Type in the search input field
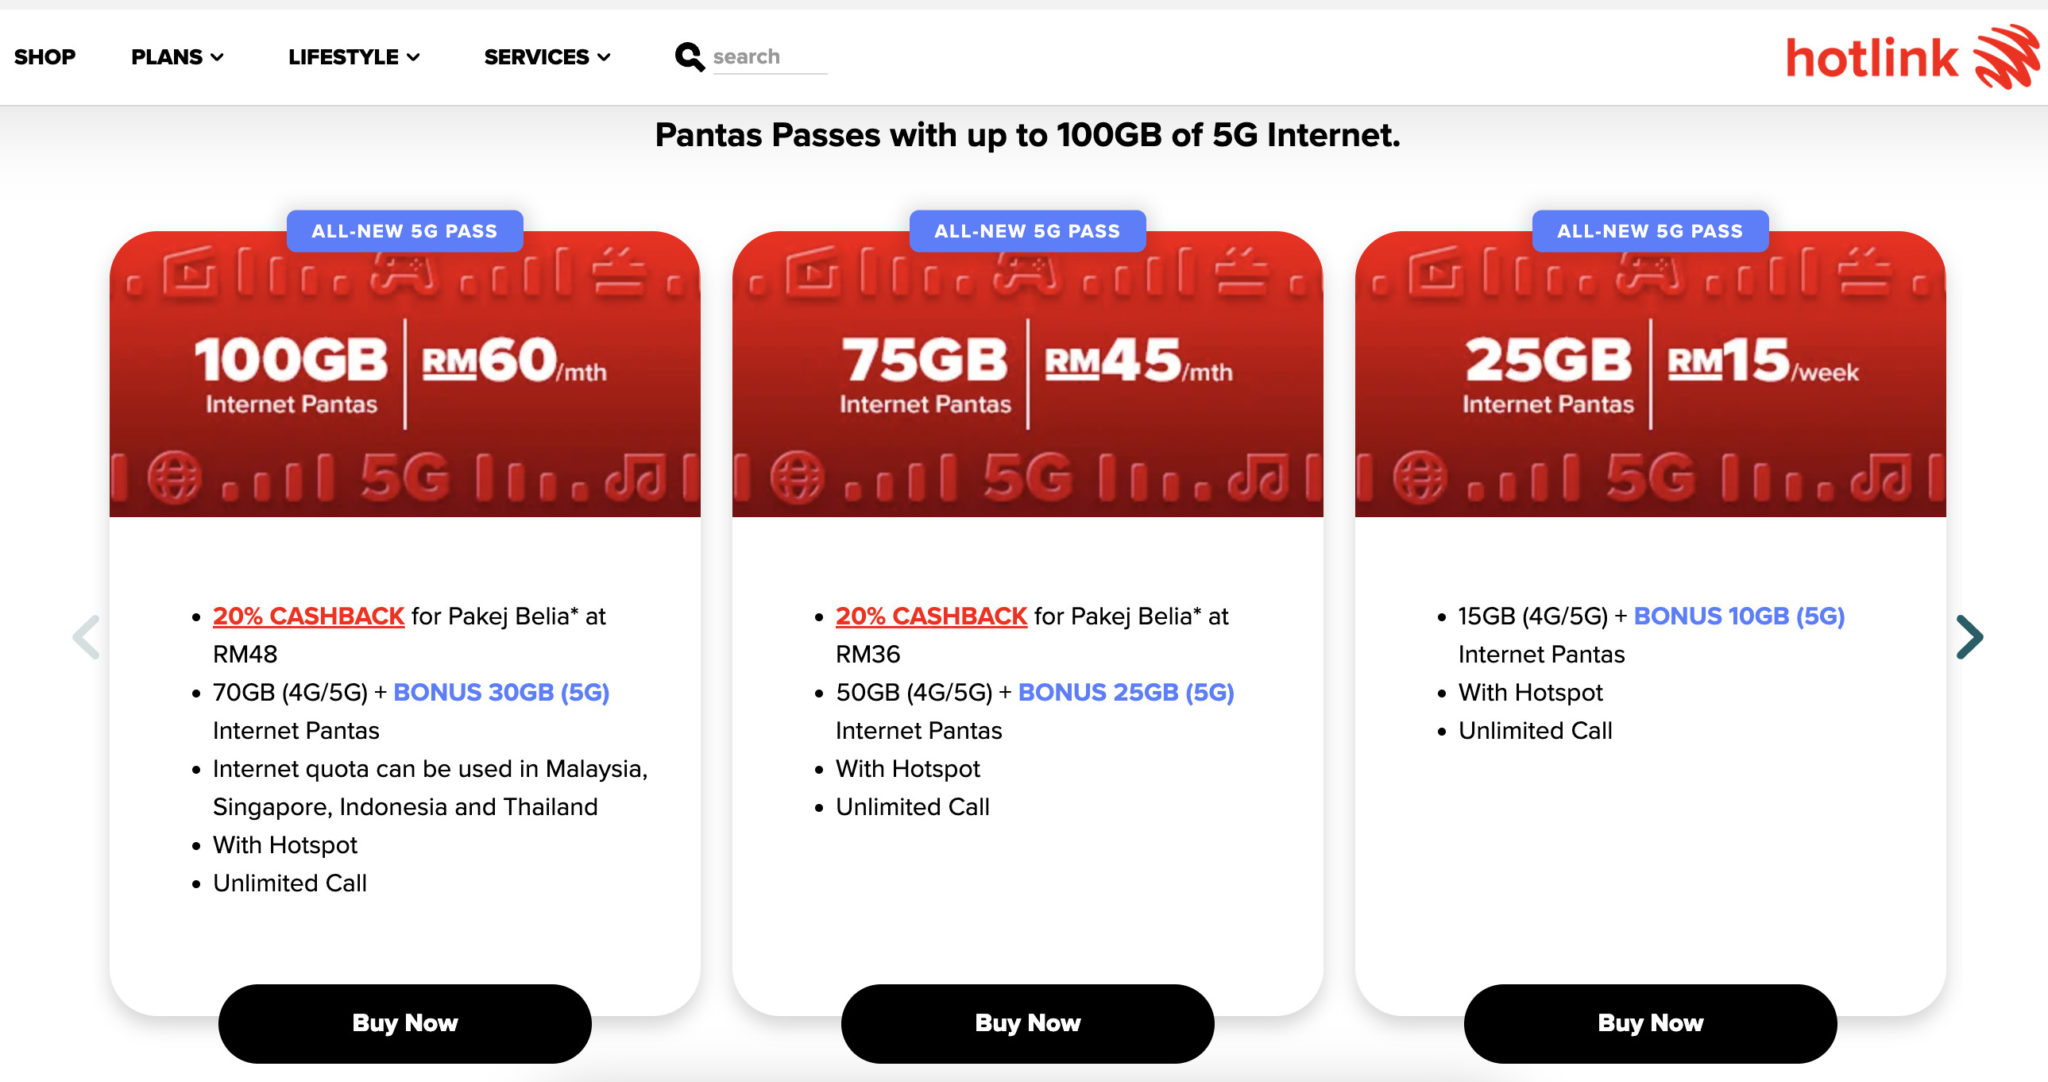The image size is (2048, 1082). (768, 57)
